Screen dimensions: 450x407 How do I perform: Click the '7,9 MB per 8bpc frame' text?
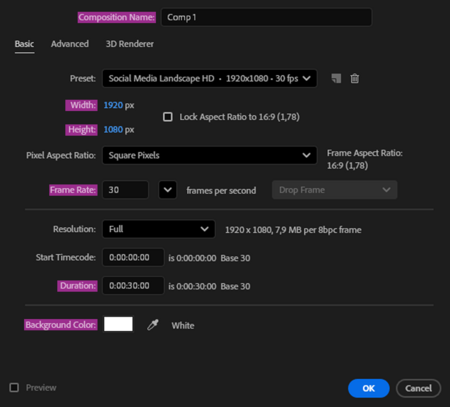pyautogui.click(x=318, y=230)
